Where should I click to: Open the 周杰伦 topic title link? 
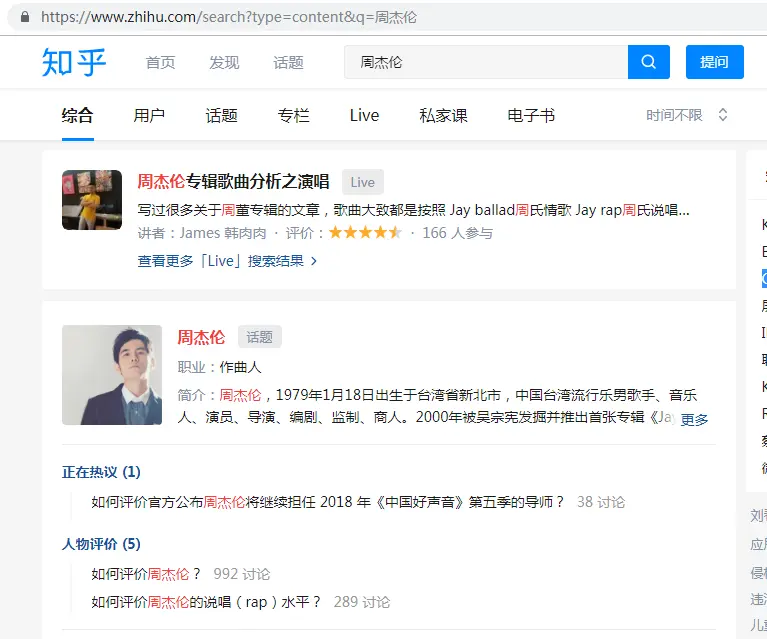[x=201, y=337]
